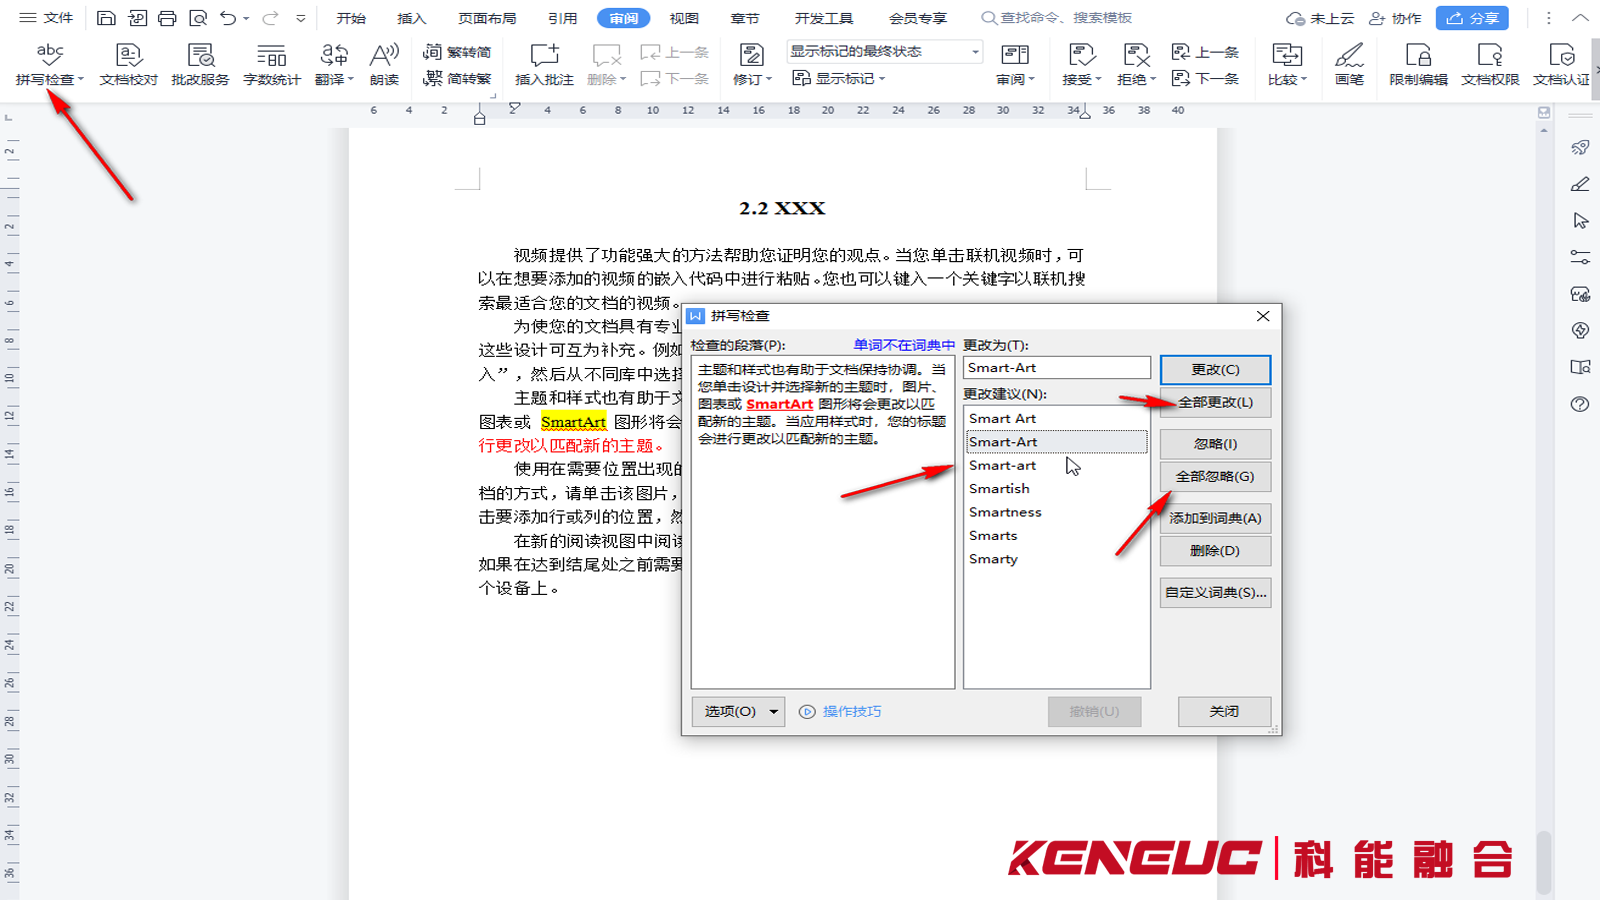Click the 更改为 input field

[1056, 368]
